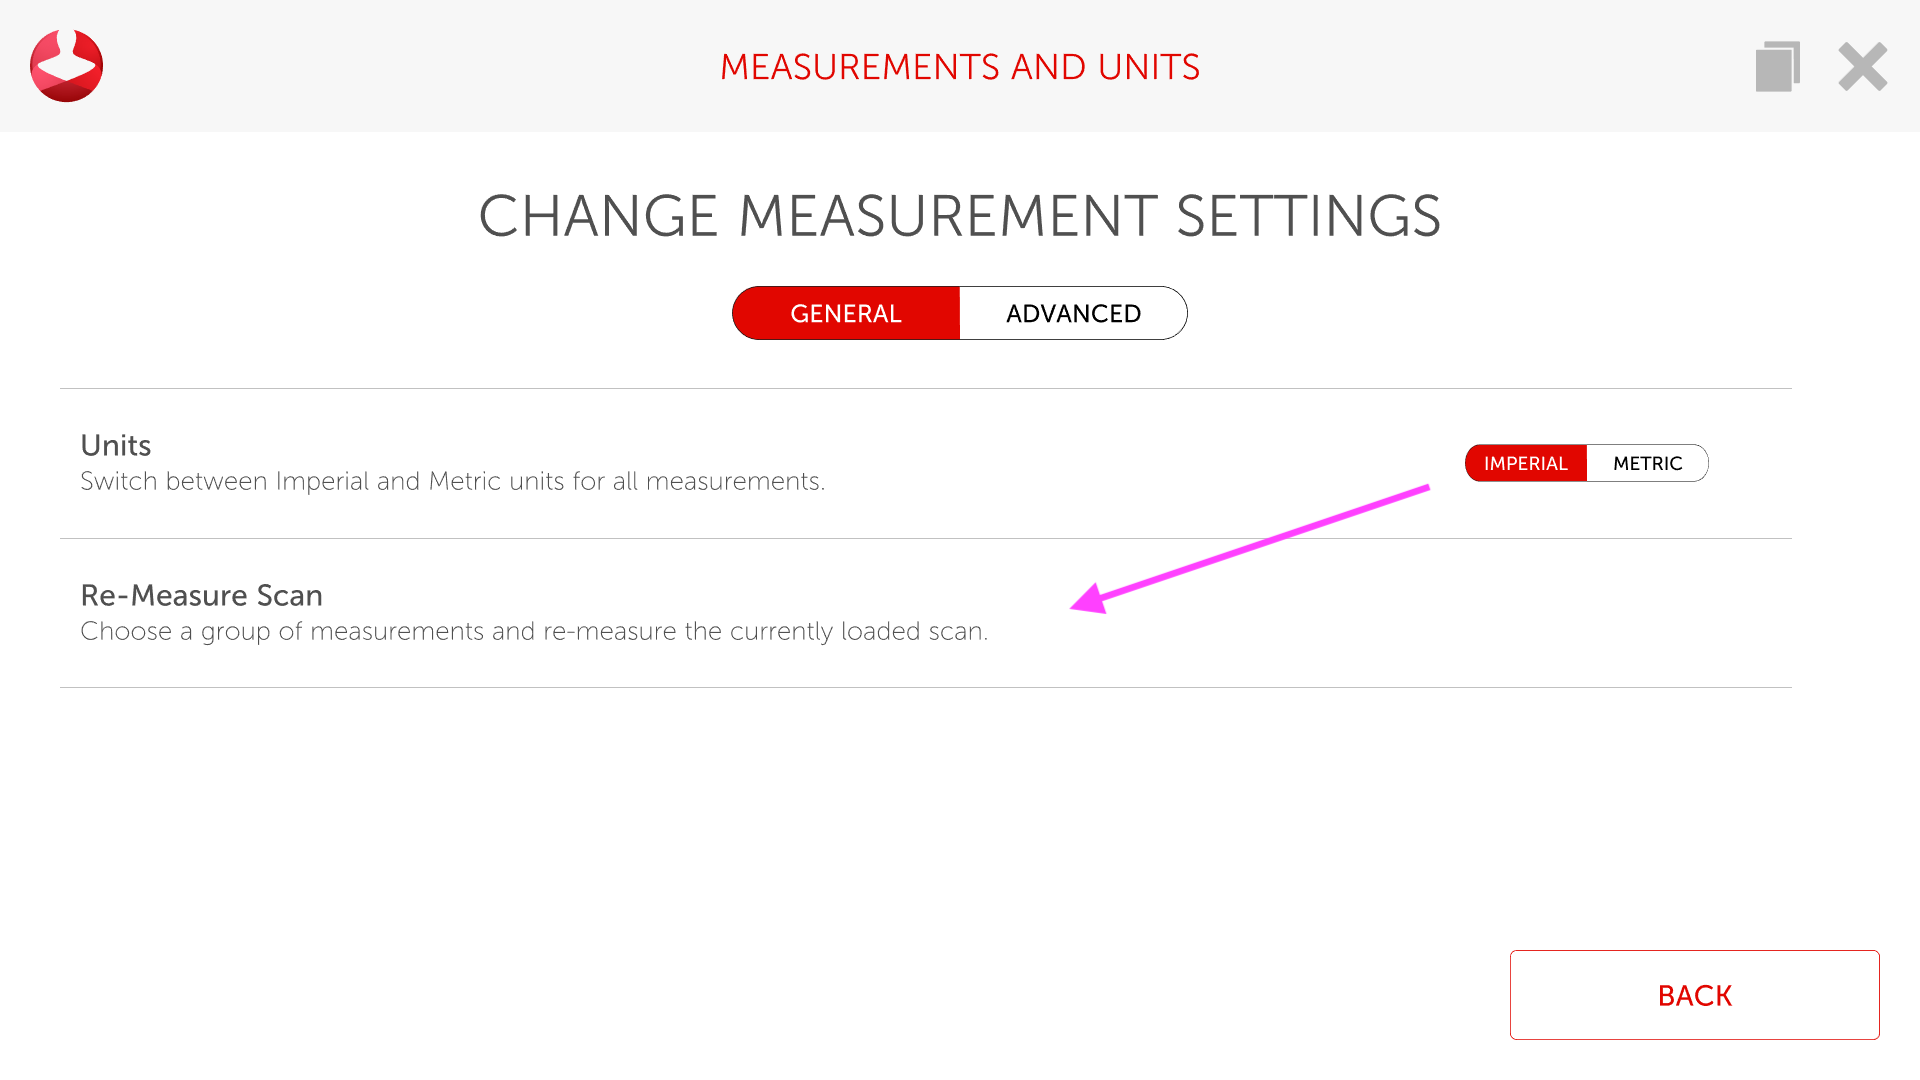Click the word 'Metric' in the Units description

464,482
